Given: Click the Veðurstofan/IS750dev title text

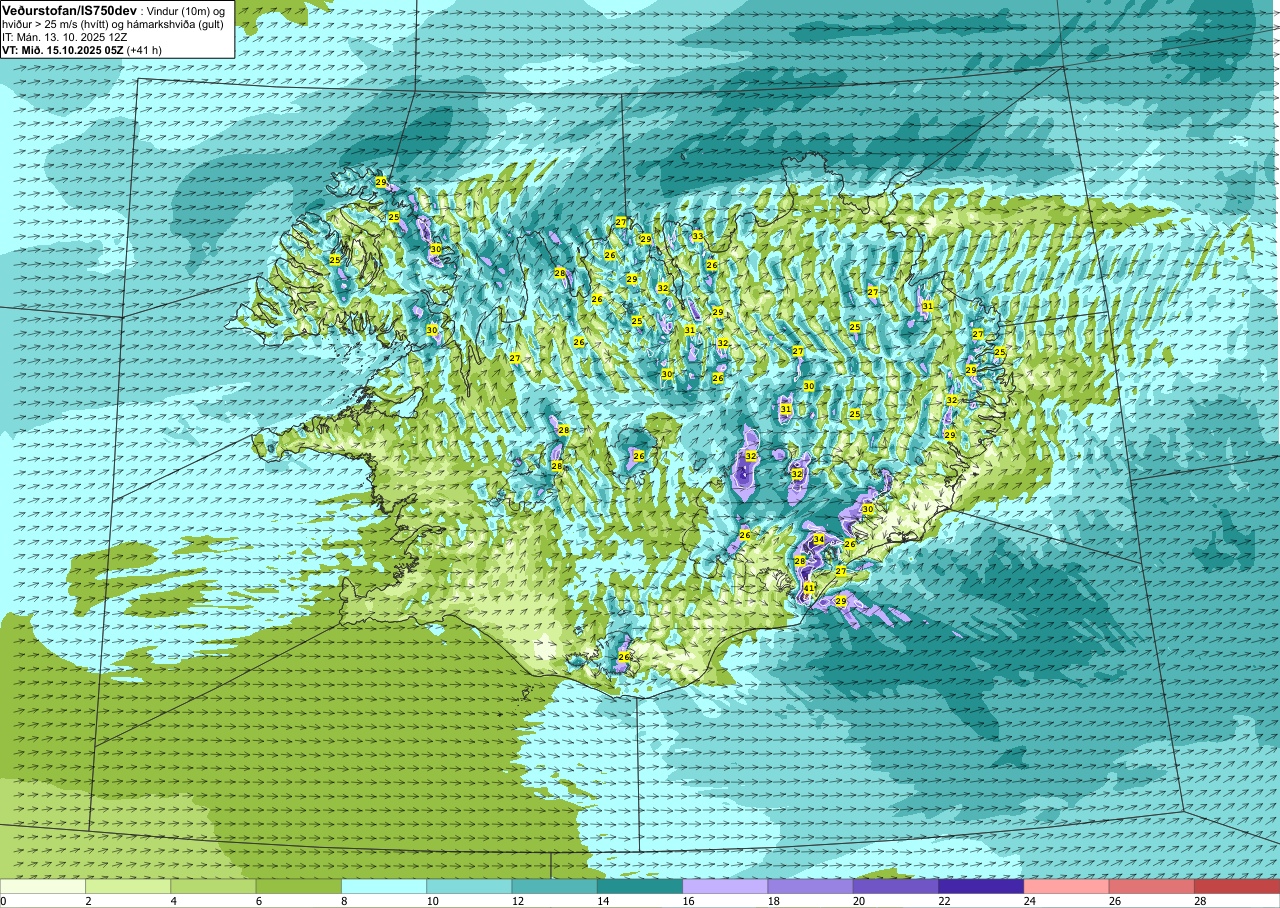Looking at the screenshot, I should coord(69,10).
